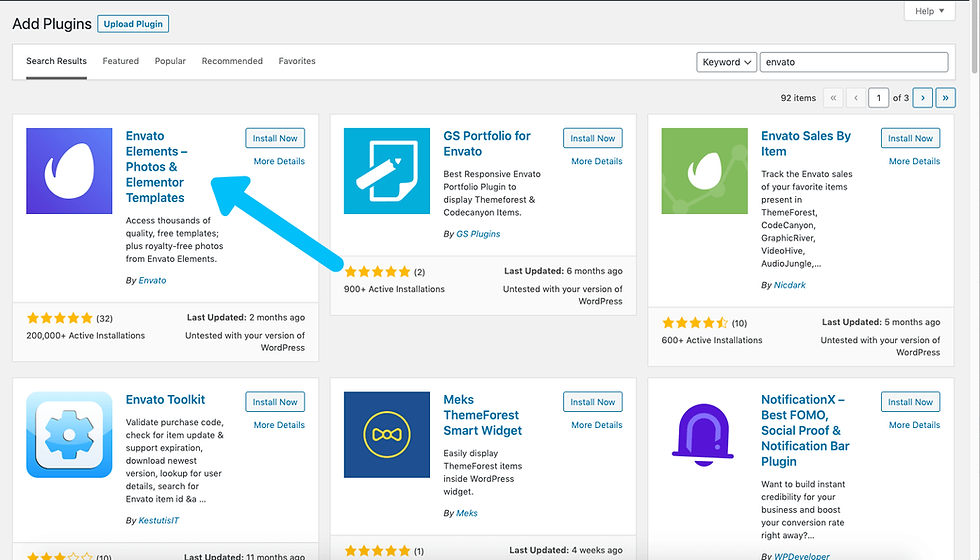Open the Envato Sales By Item icon
The image size is (980, 560).
[x=704, y=171]
